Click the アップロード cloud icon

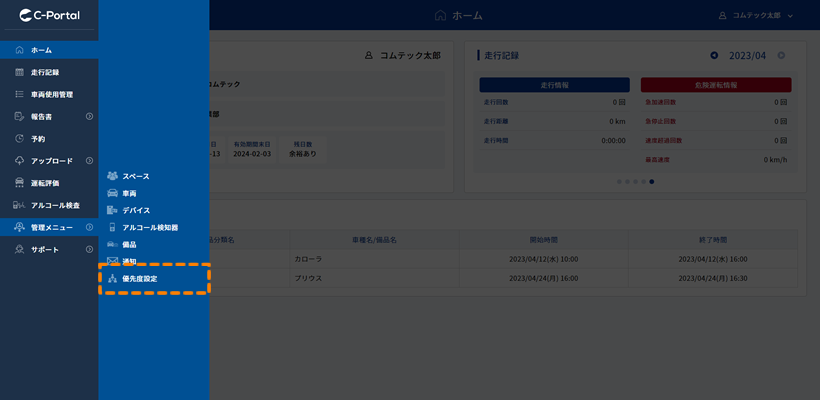click(19, 161)
